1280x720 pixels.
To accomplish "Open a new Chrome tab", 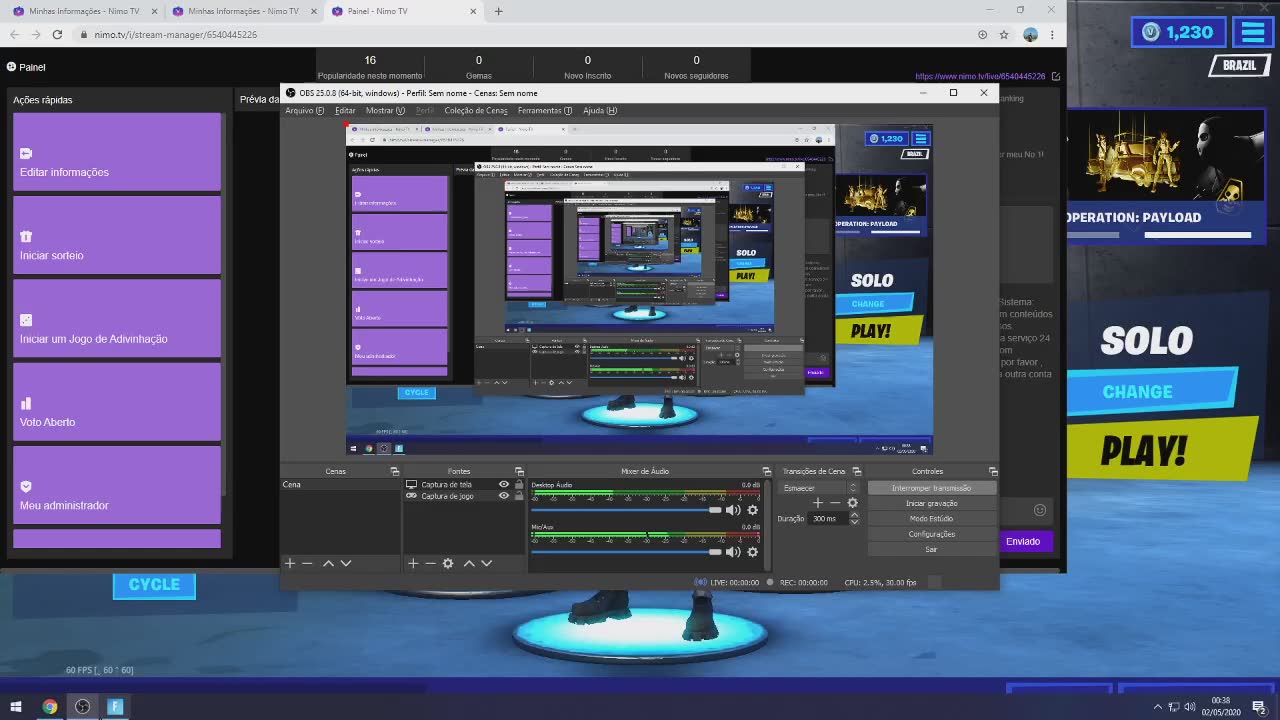I will point(498,11).
